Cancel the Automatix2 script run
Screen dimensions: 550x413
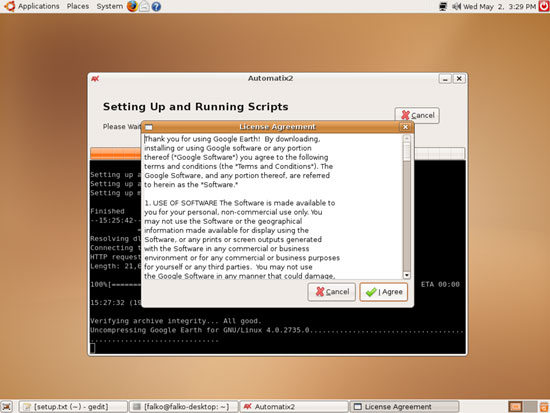point(417,115)
